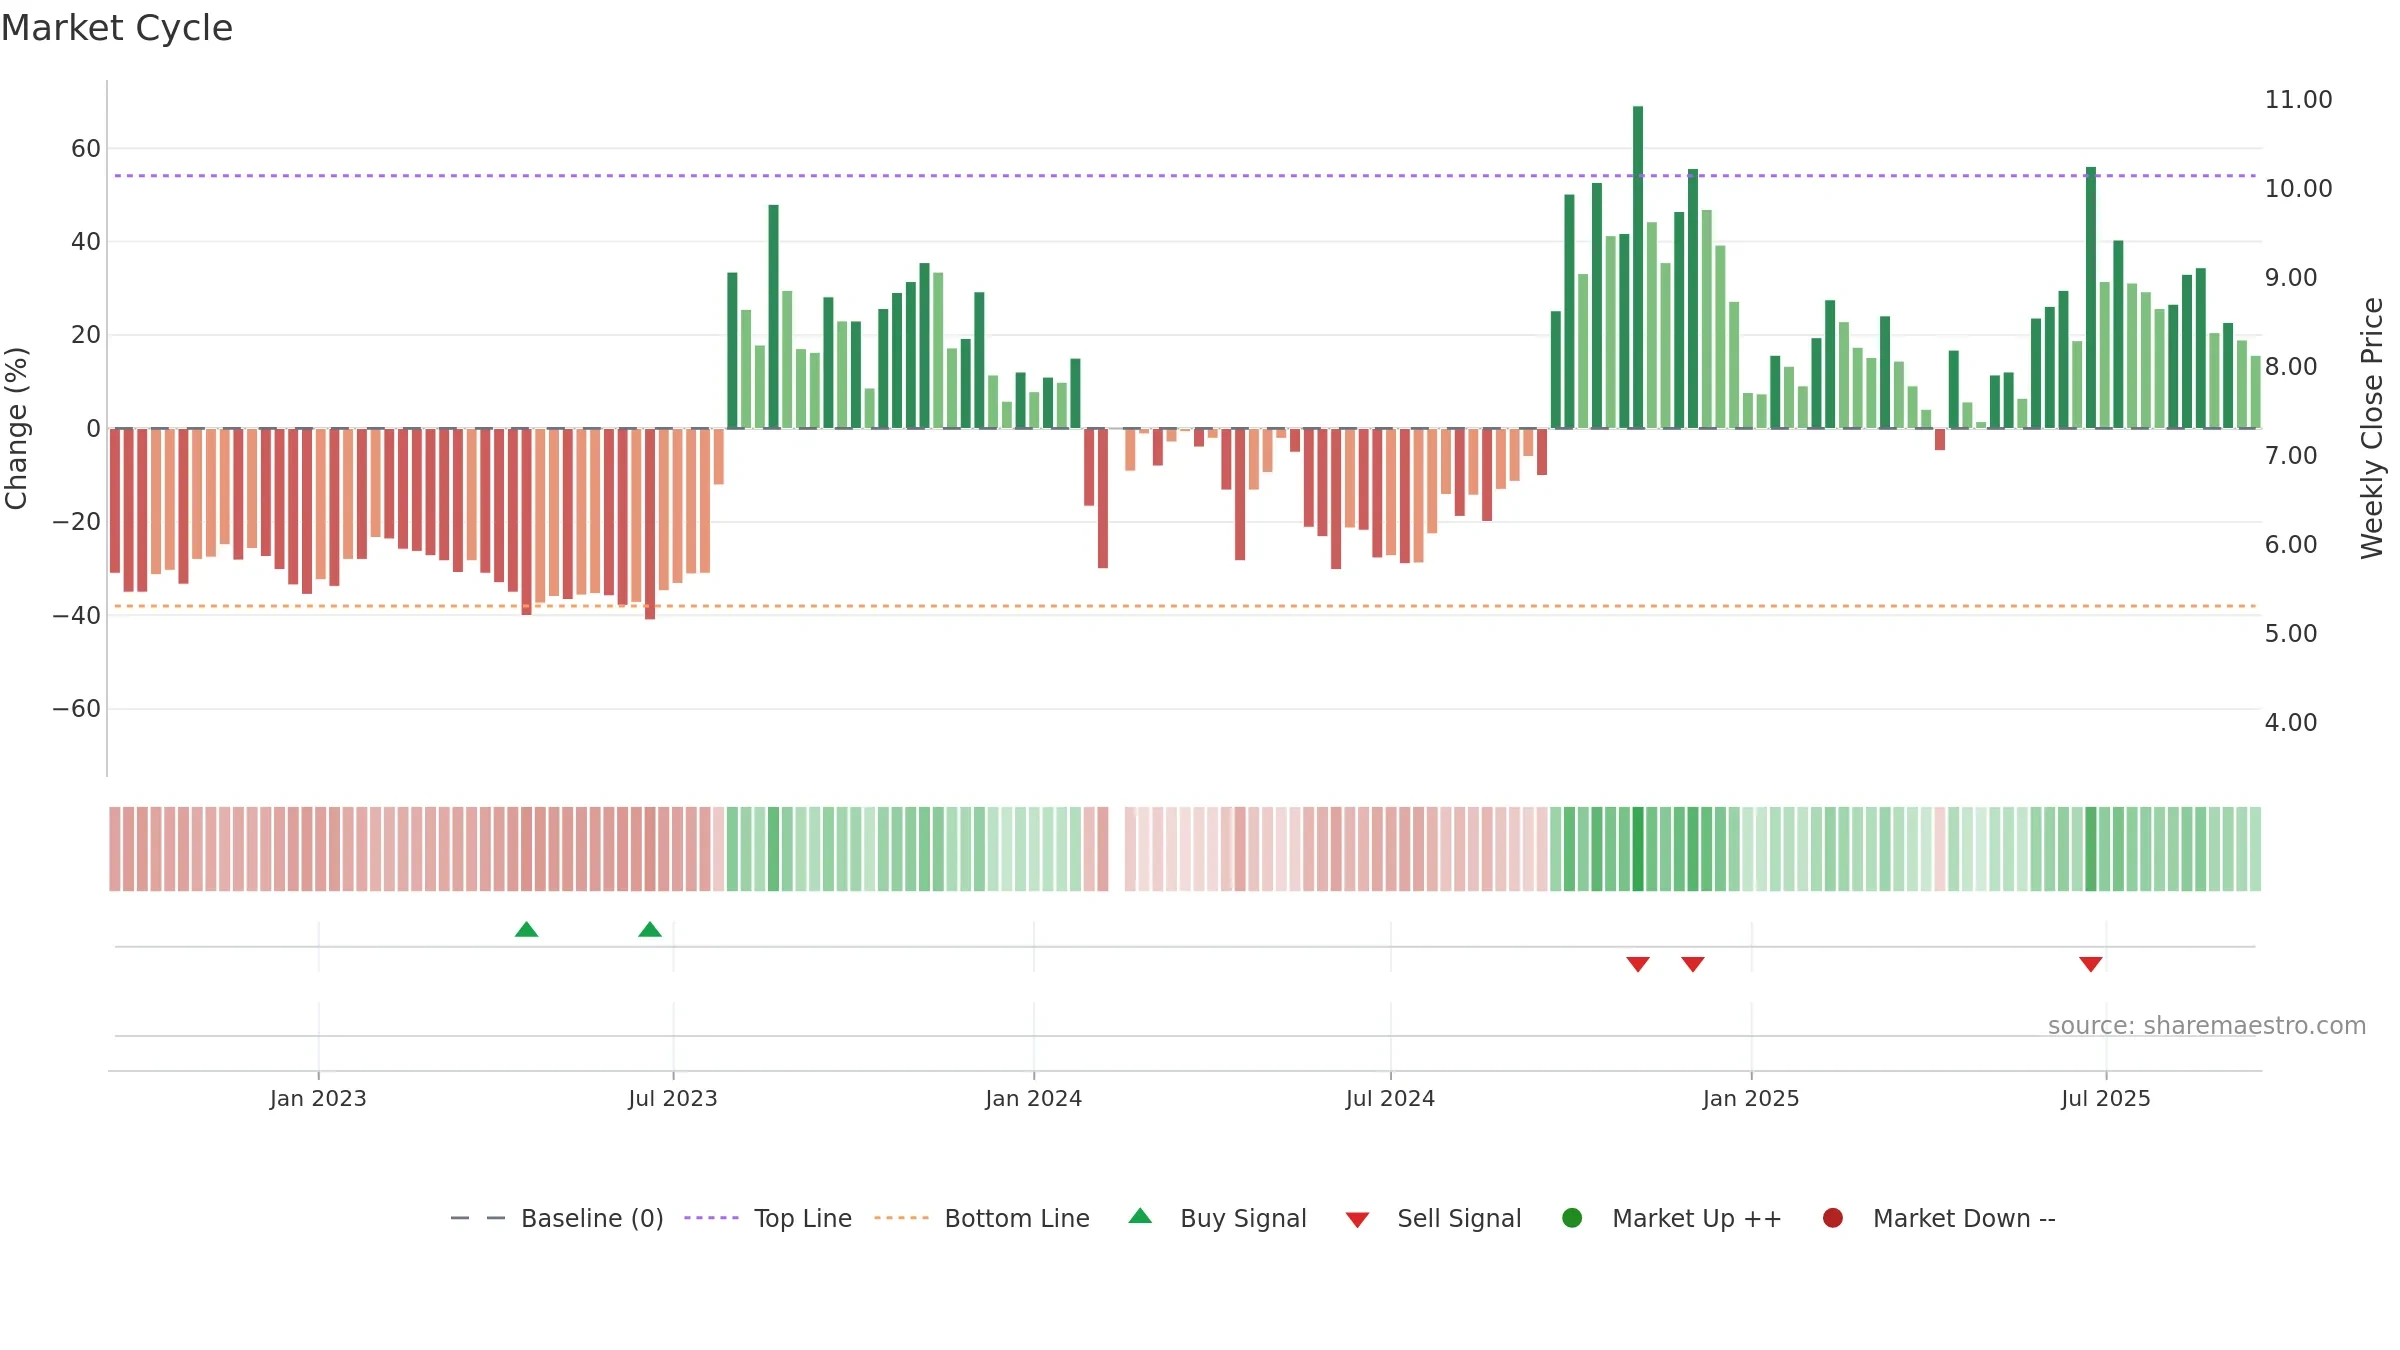Select the sell signal marker near Jul 2025
The image size is (2400, 1350).
[2091, 964]
